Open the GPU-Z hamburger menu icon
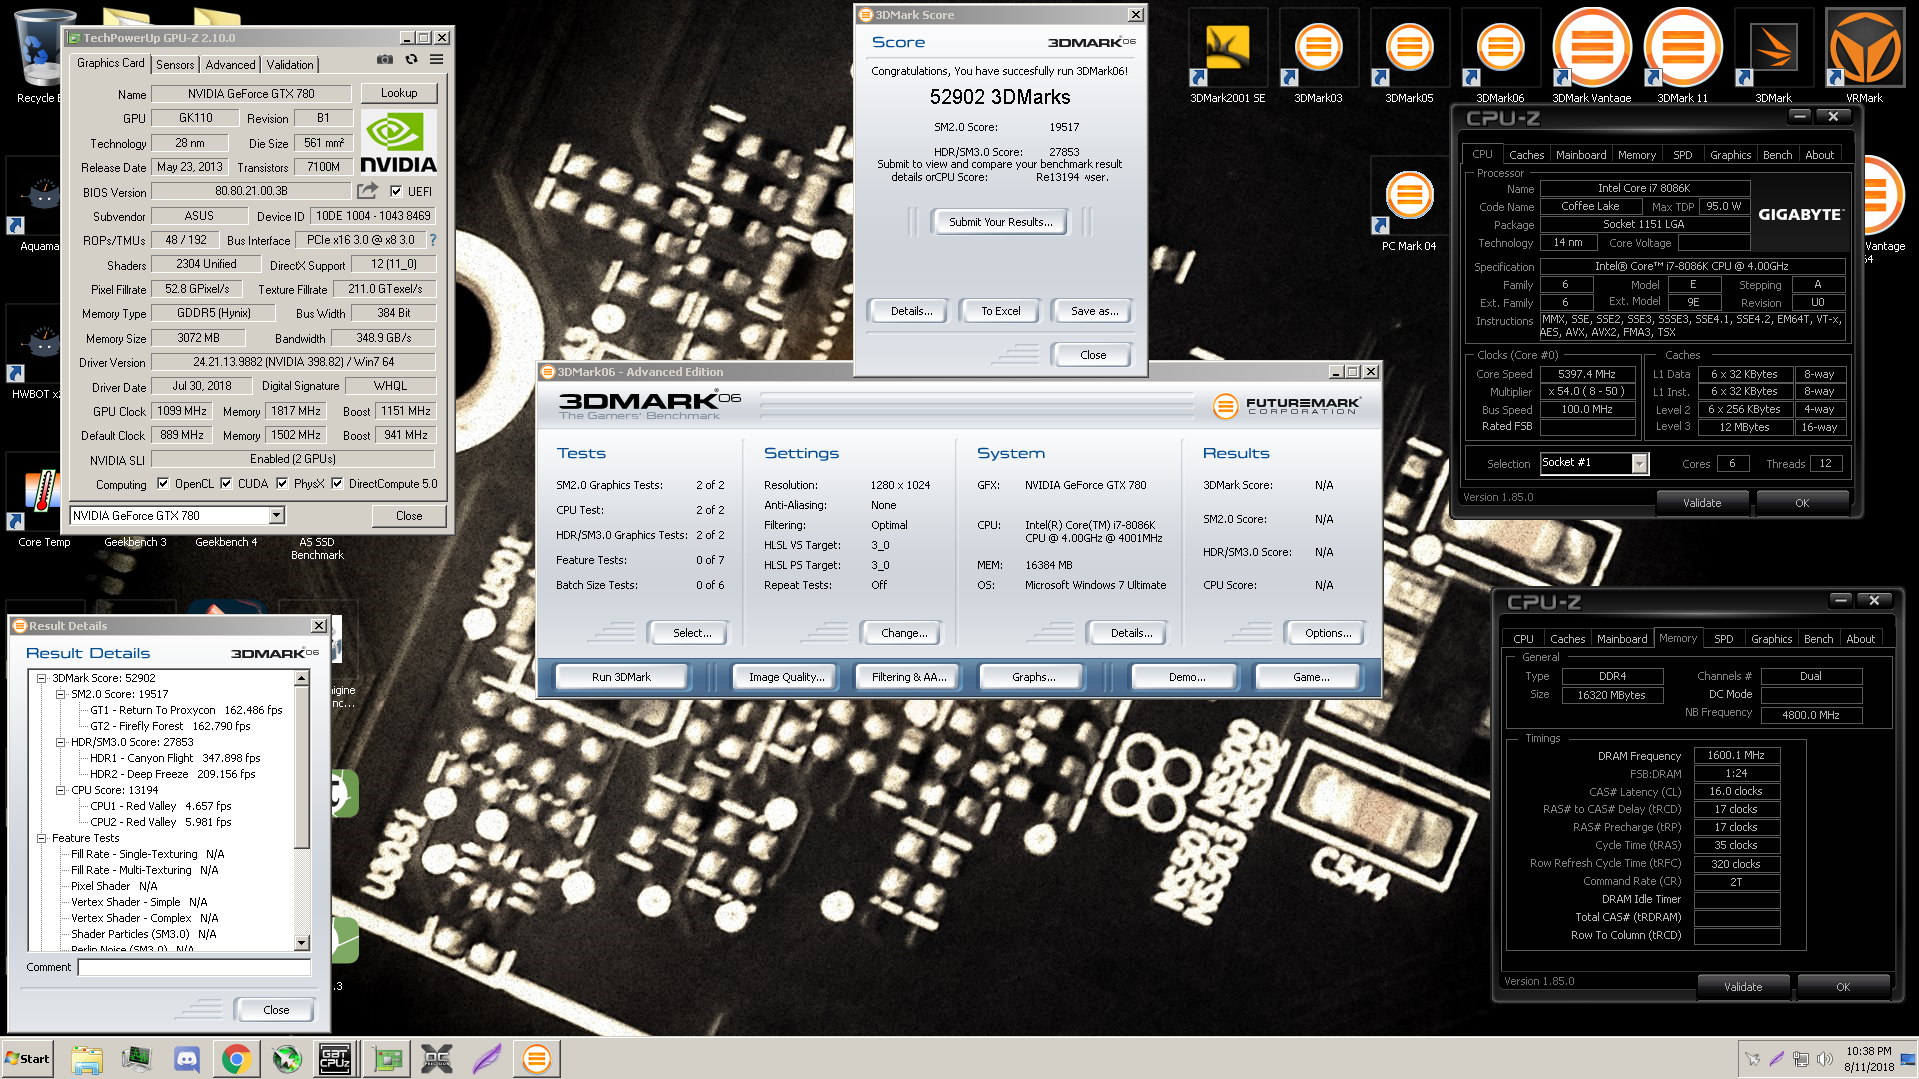 [x=437, y=60]
